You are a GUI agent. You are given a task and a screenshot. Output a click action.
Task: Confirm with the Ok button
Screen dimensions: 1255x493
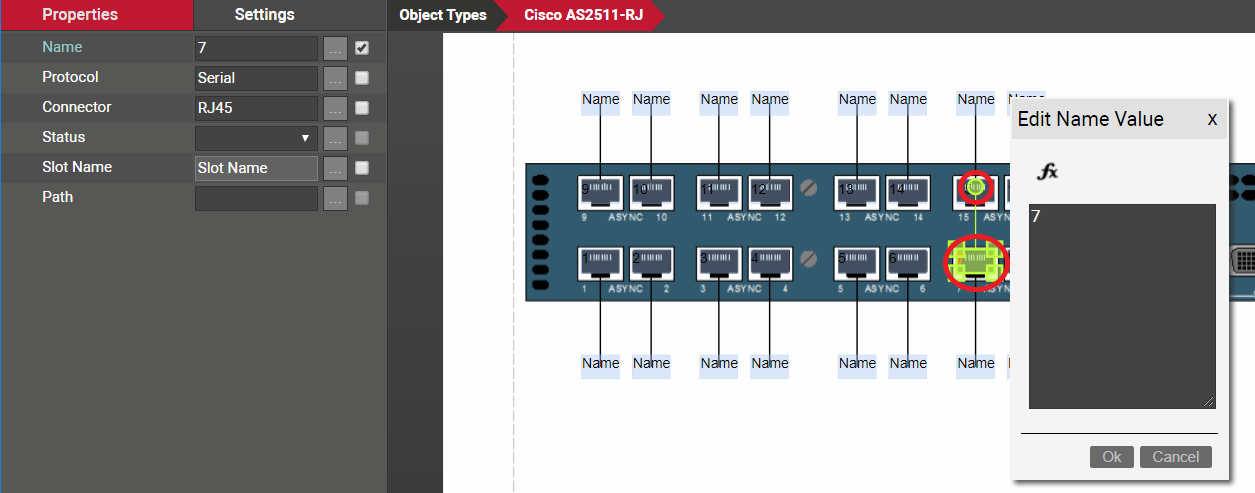1112,457
